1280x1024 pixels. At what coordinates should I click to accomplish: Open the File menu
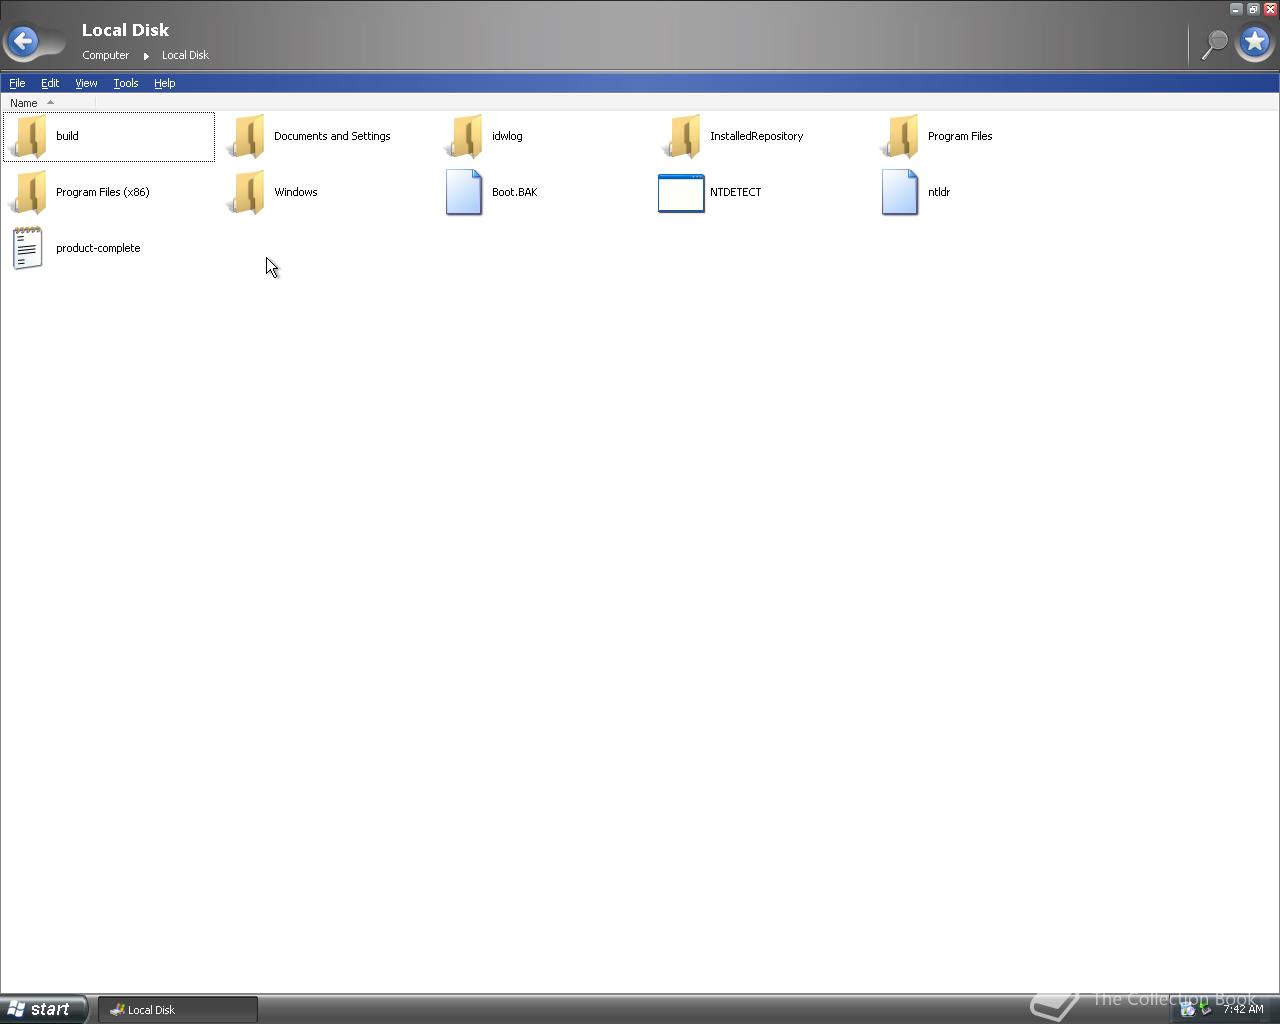(x=17, y=83)
